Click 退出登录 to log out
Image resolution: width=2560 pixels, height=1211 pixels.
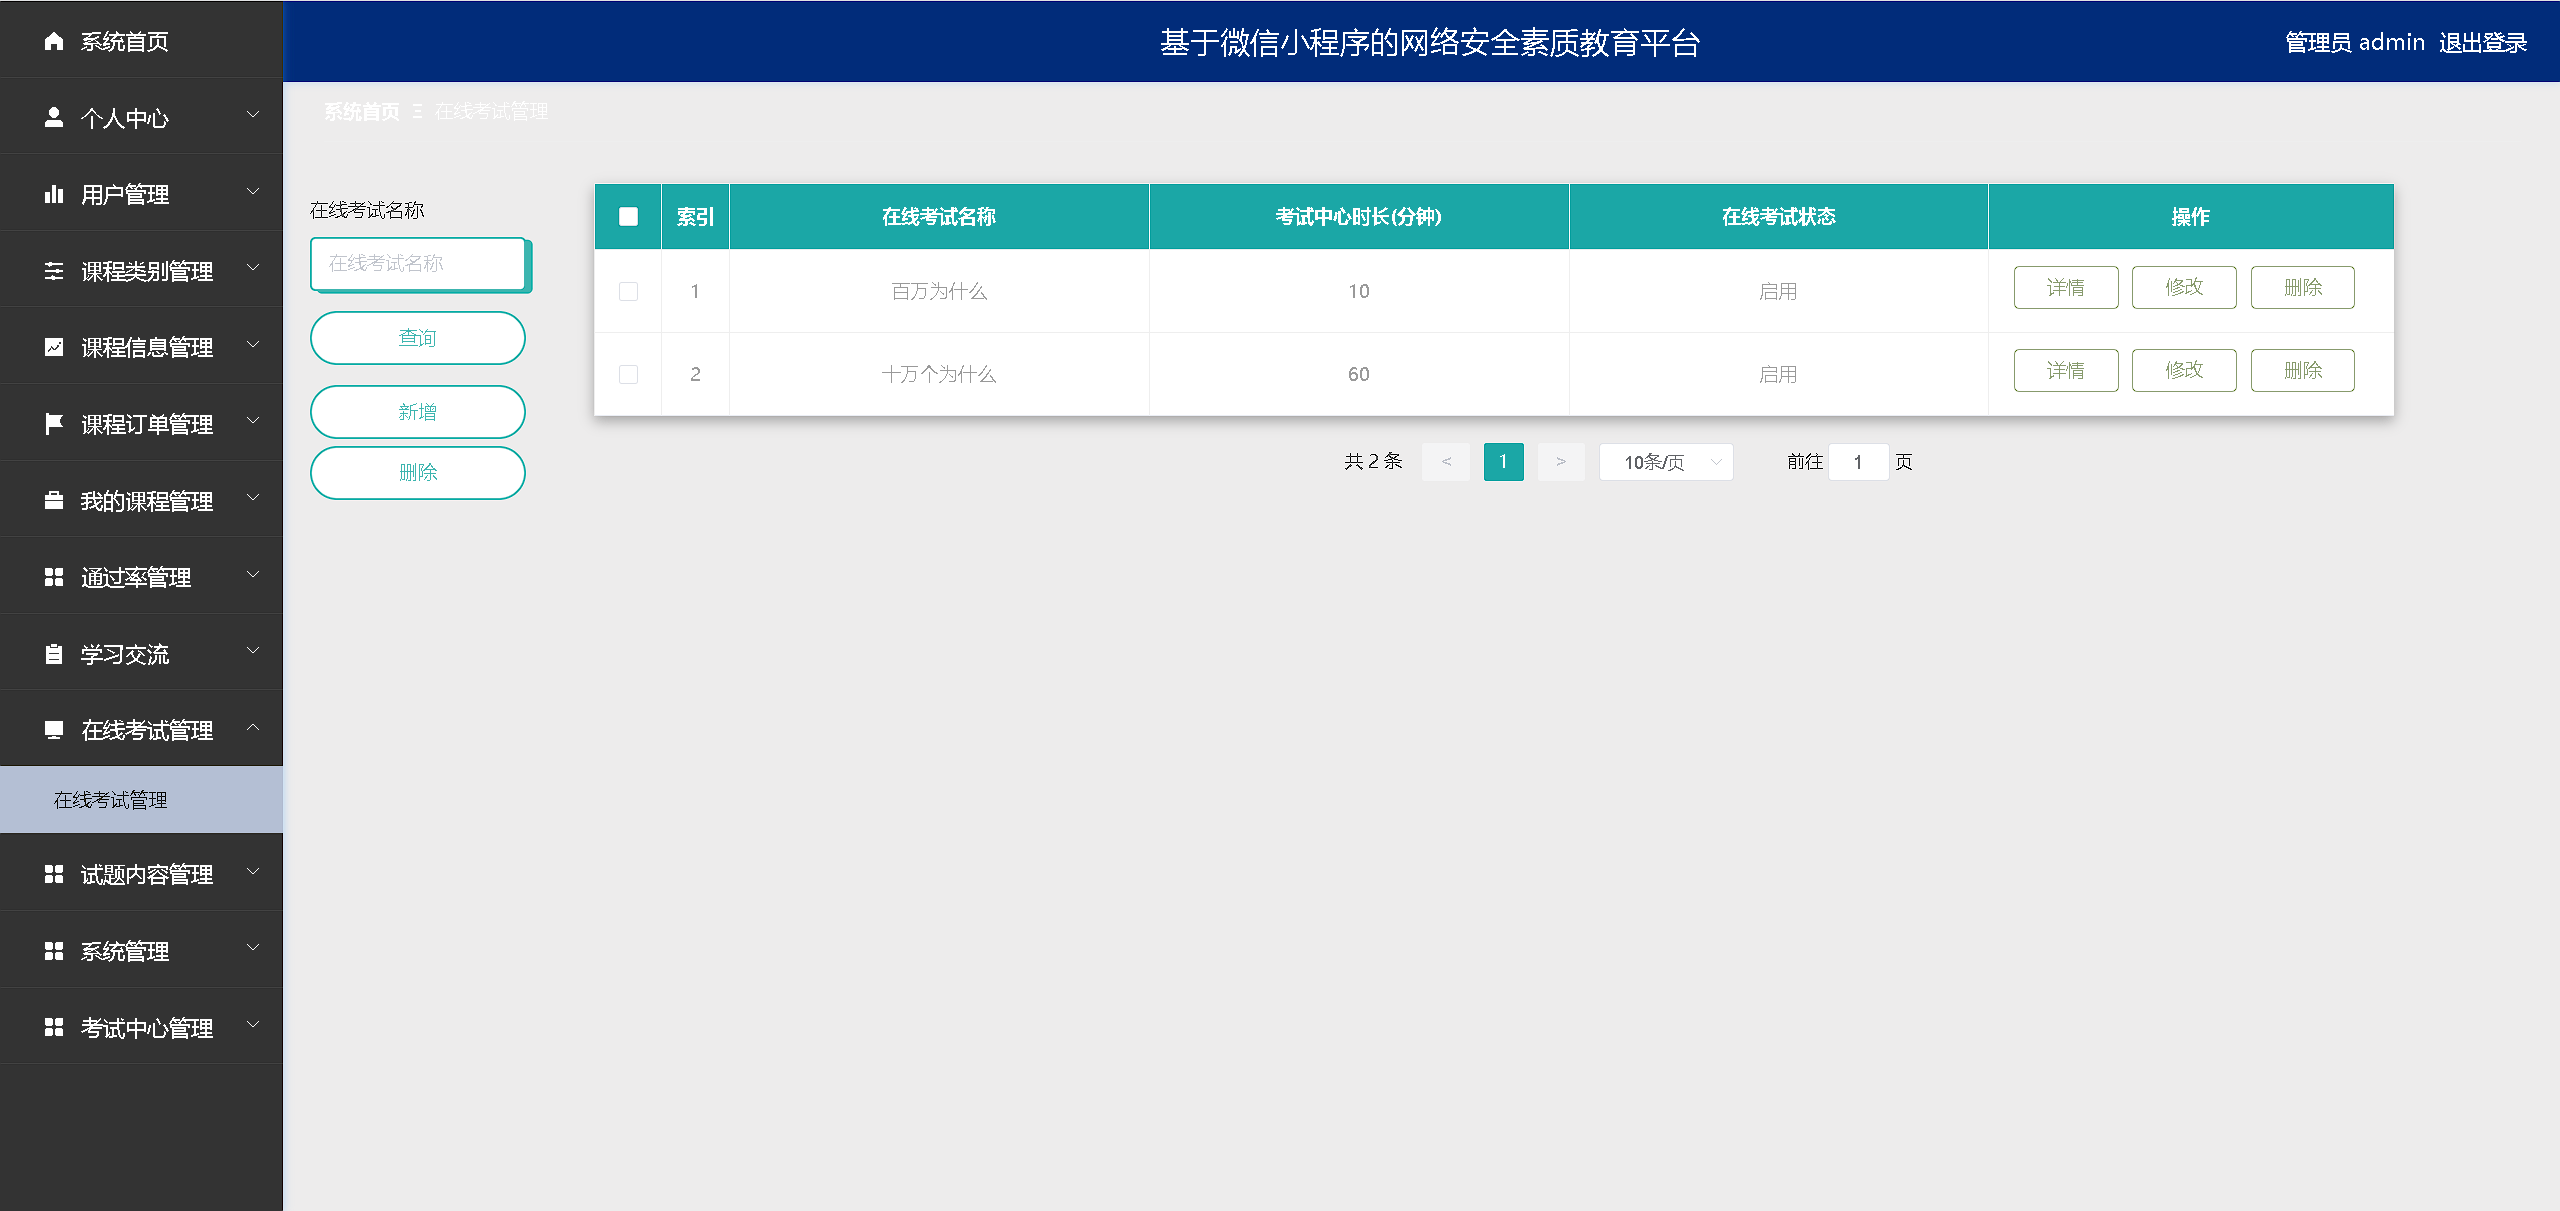(x=2482, y=42)
